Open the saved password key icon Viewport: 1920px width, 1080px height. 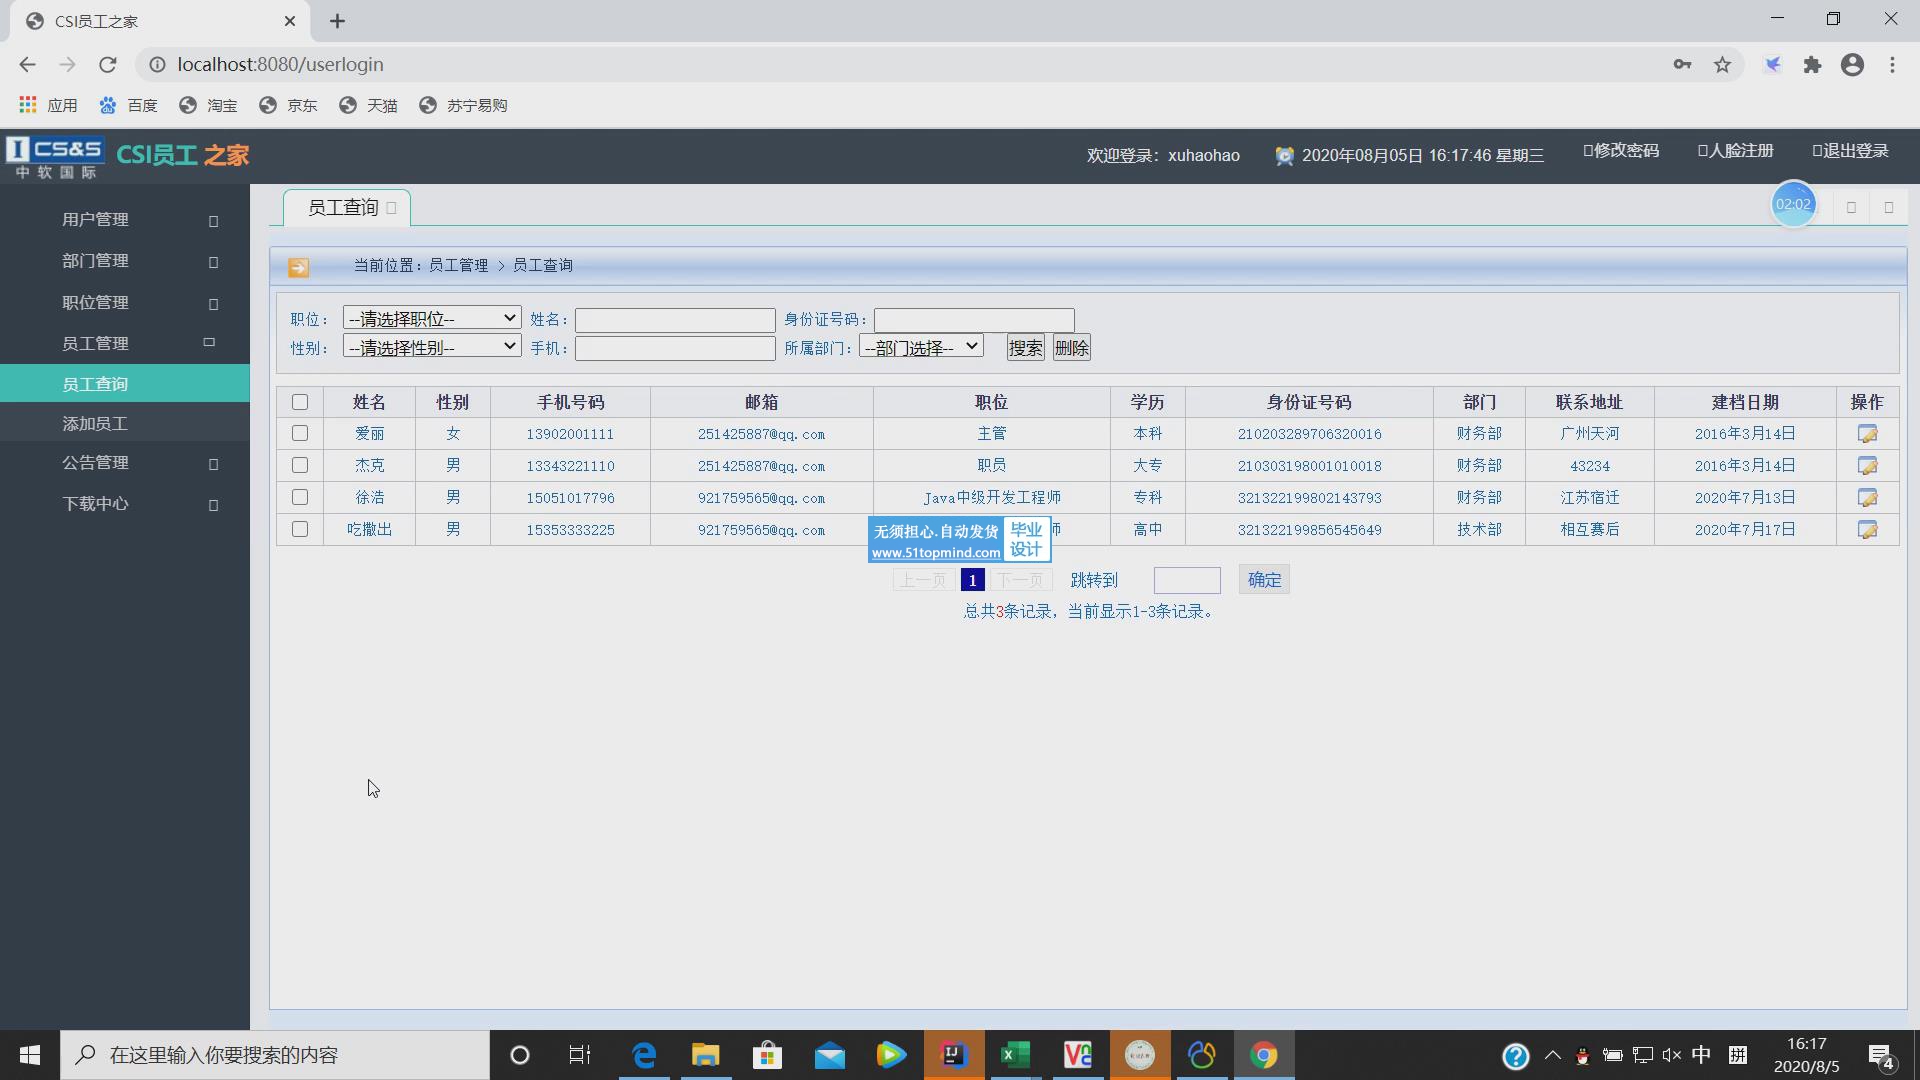[1682, 65]
